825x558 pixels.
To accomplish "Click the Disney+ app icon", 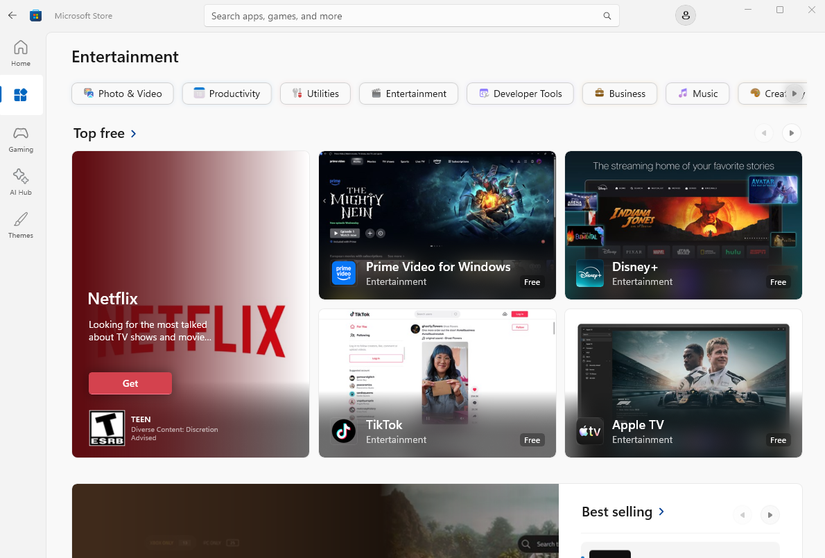I will (x=590, y=273).
